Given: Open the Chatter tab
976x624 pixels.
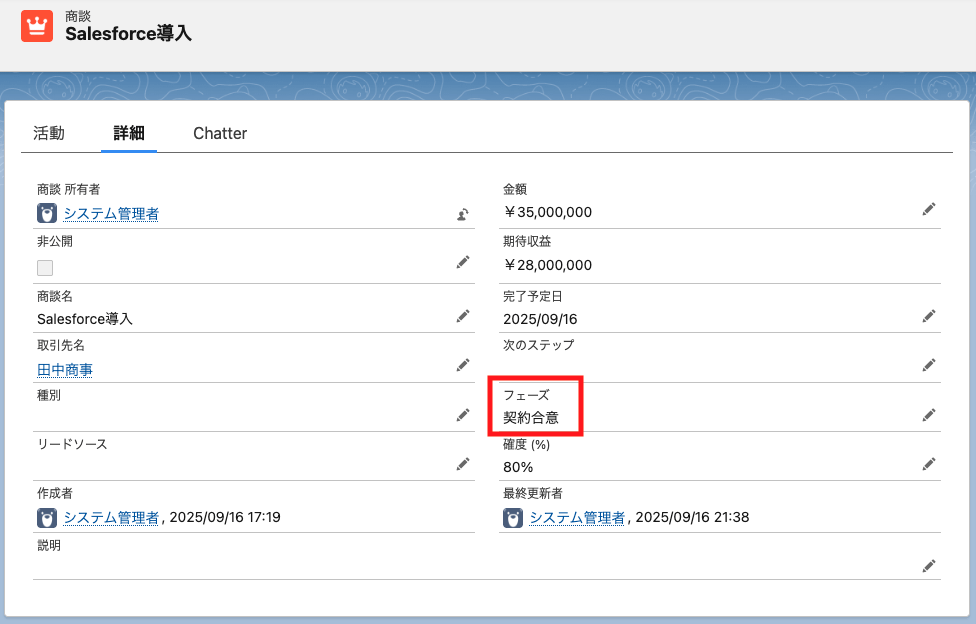Looking at the screenshot, I should (220, 133).
